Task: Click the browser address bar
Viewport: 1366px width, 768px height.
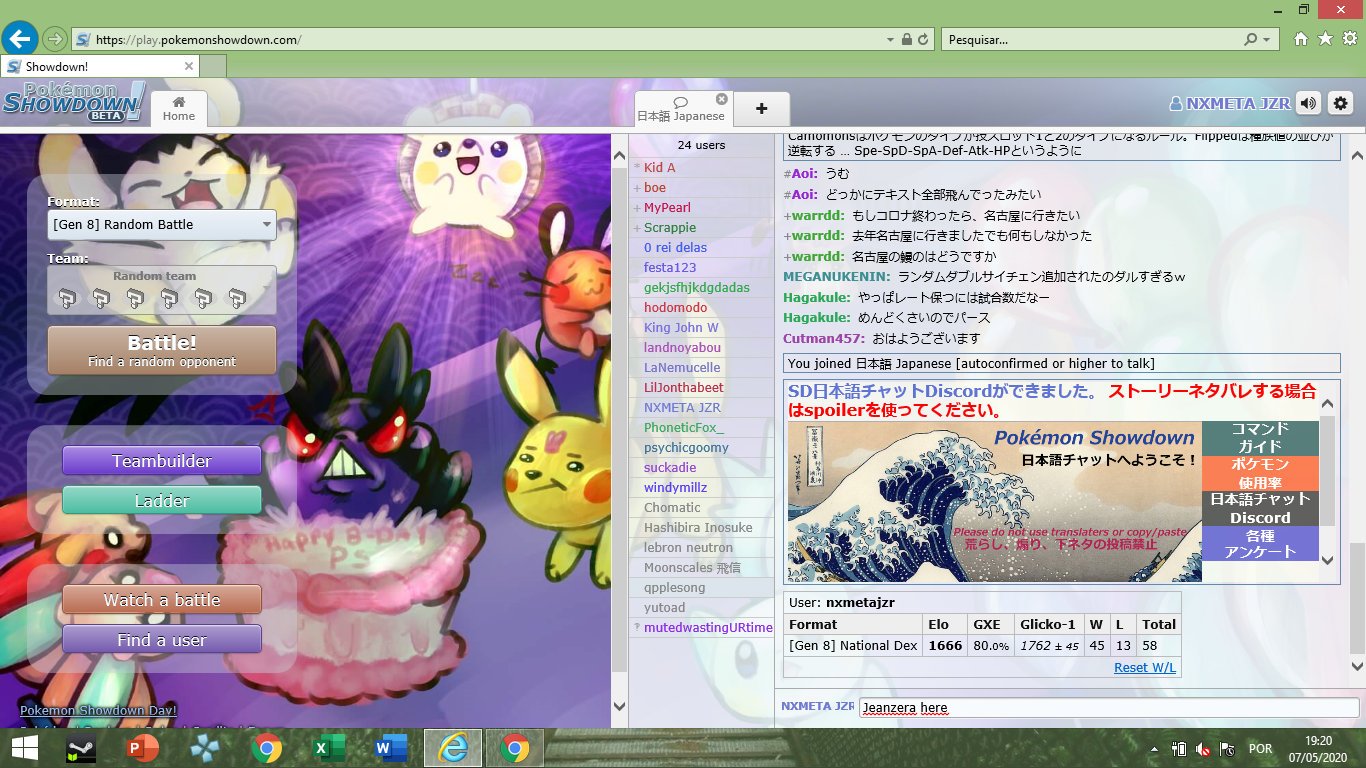Action: point(480,39)
